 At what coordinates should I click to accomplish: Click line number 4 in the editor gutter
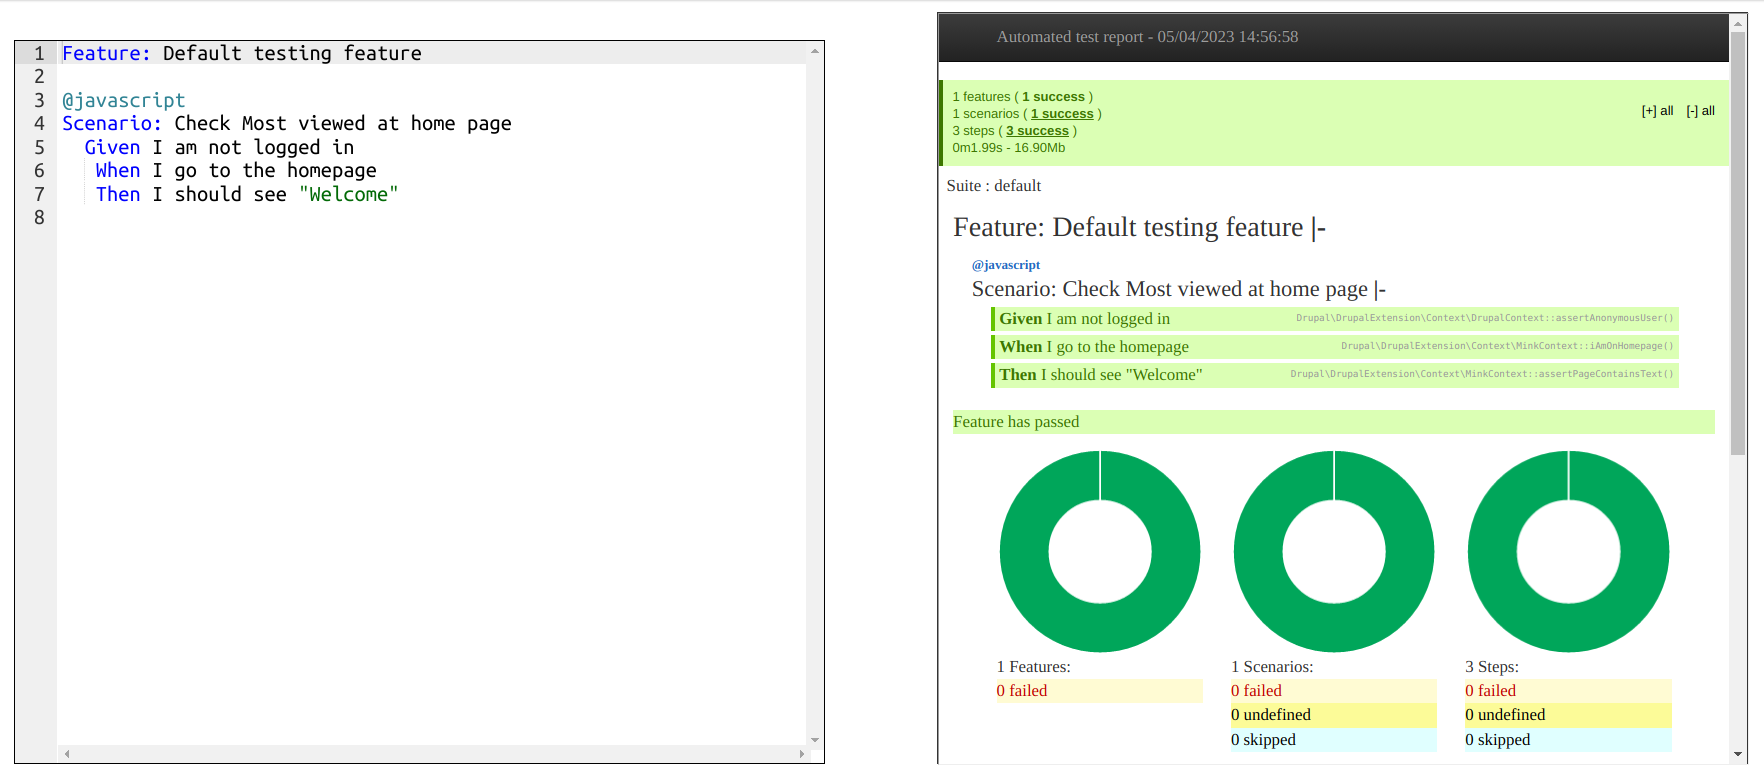tap(39, 124)
